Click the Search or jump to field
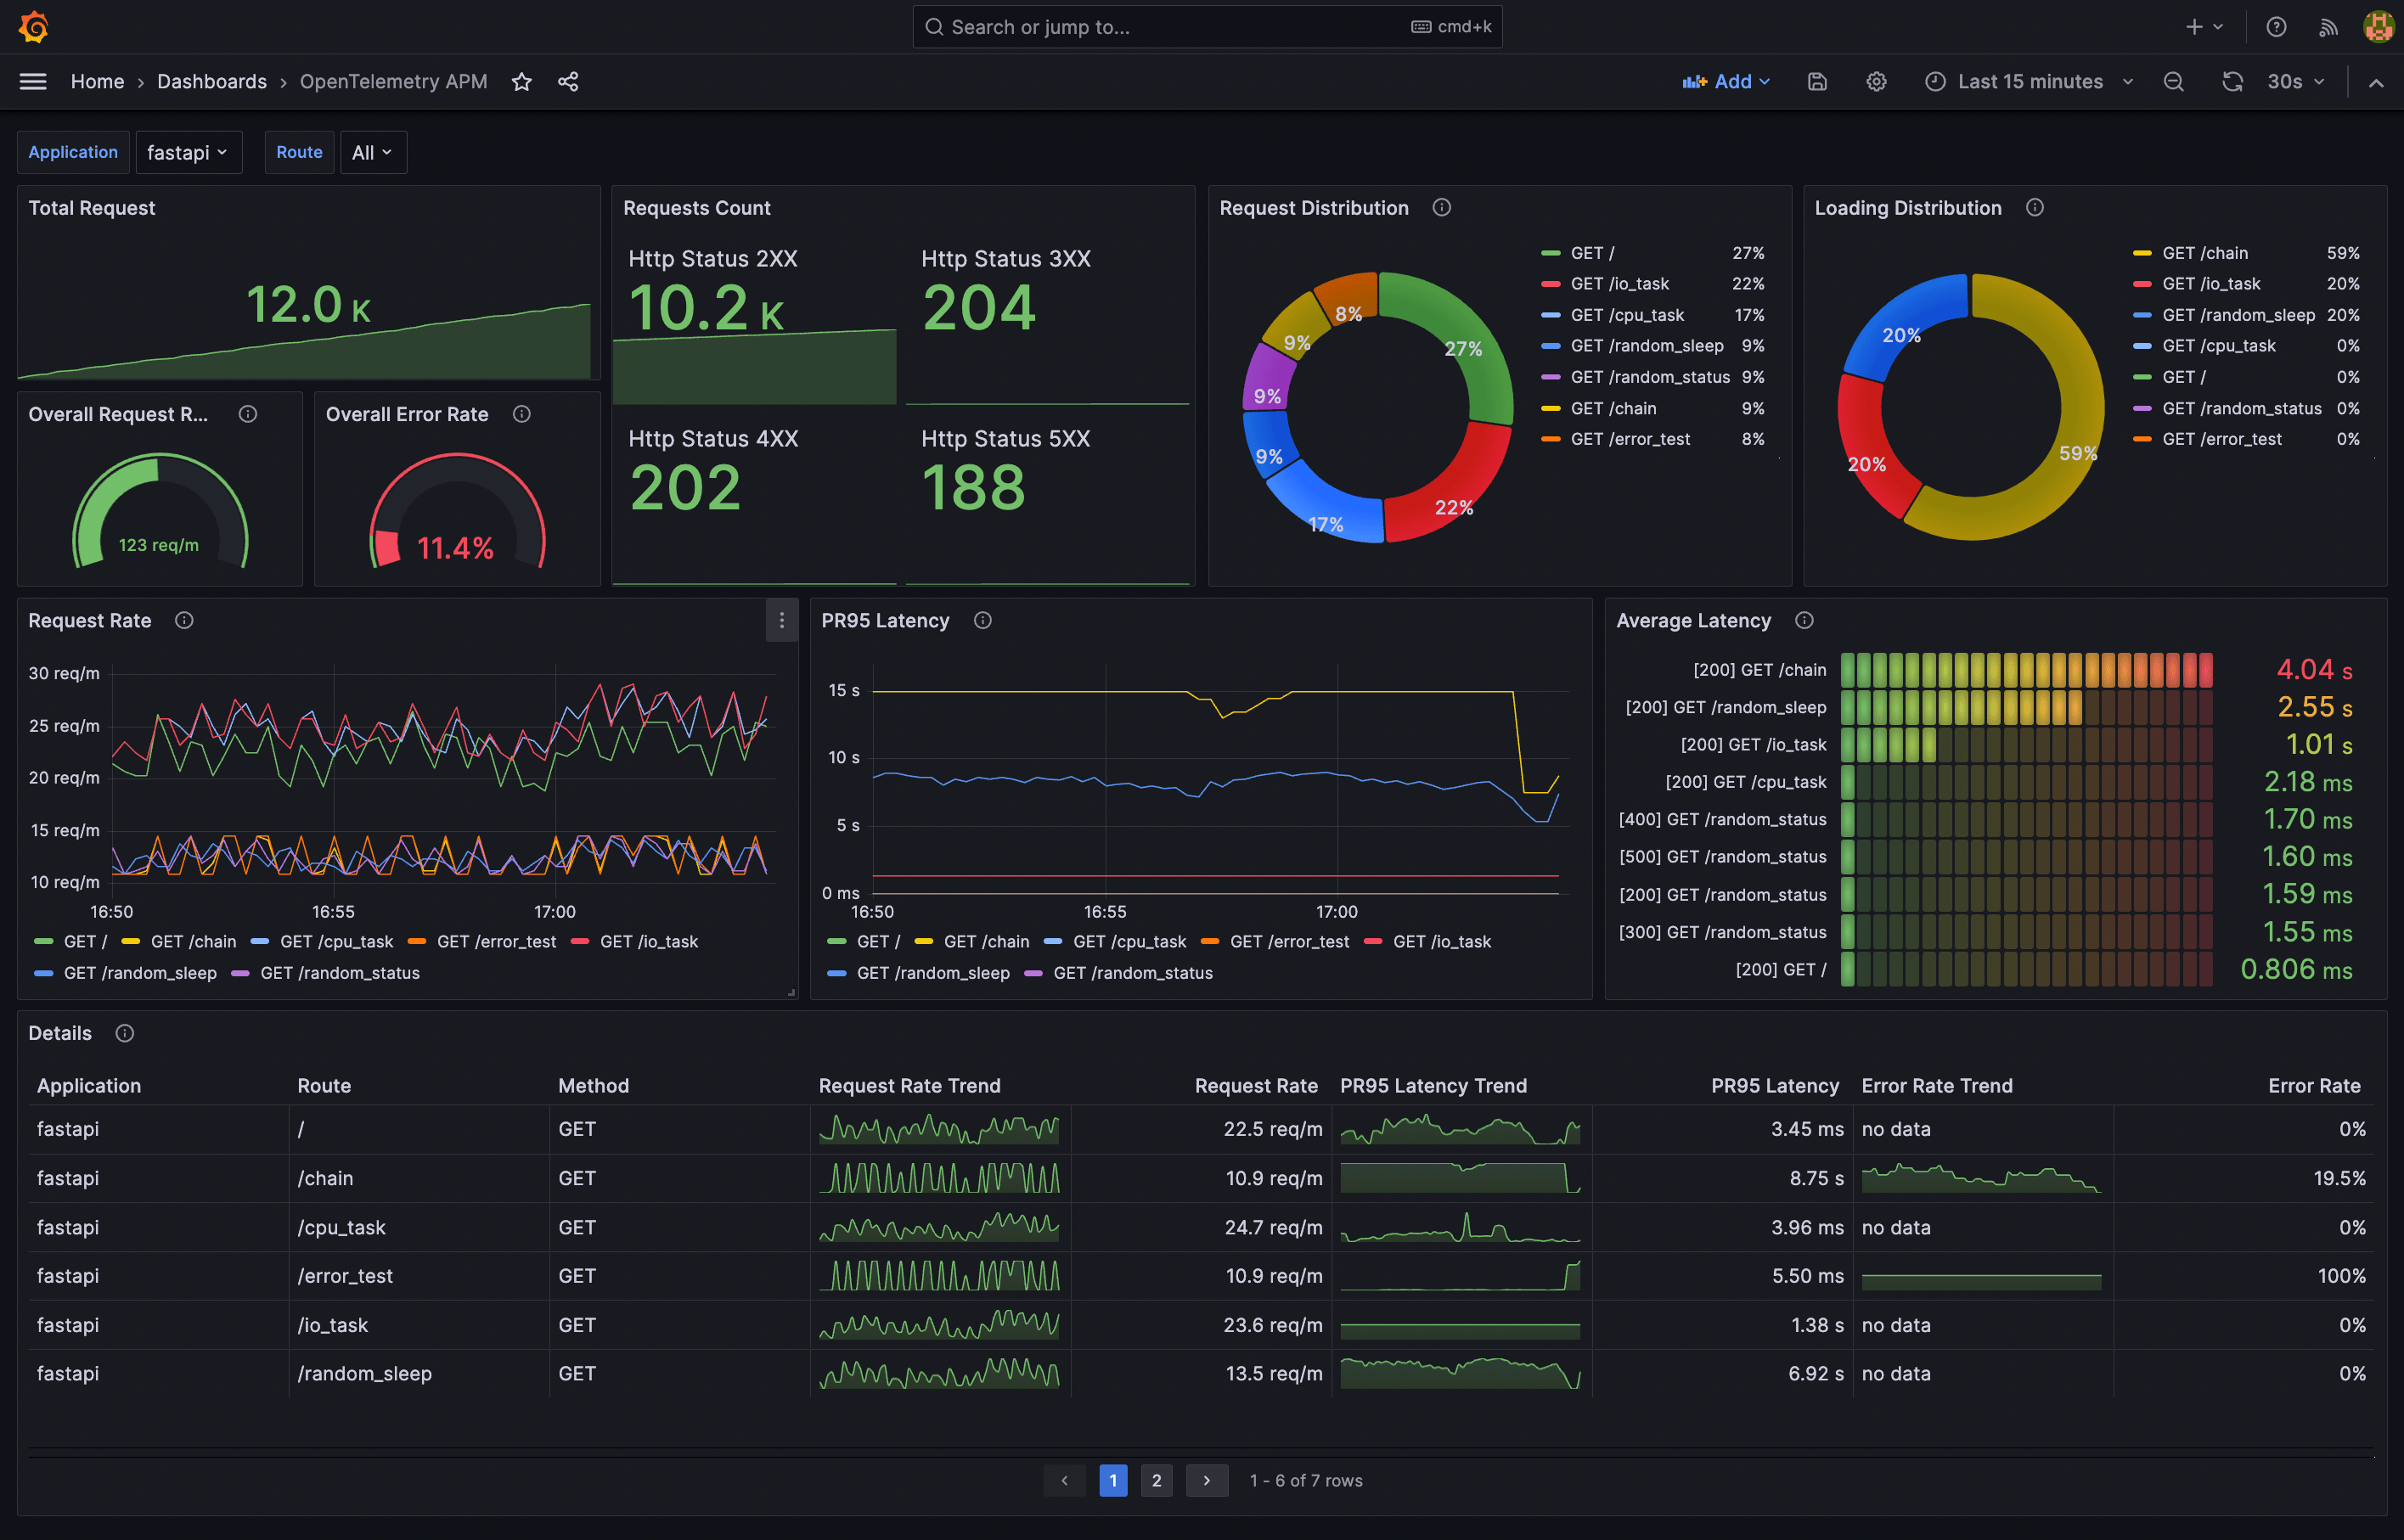 tap(1206, 27)
